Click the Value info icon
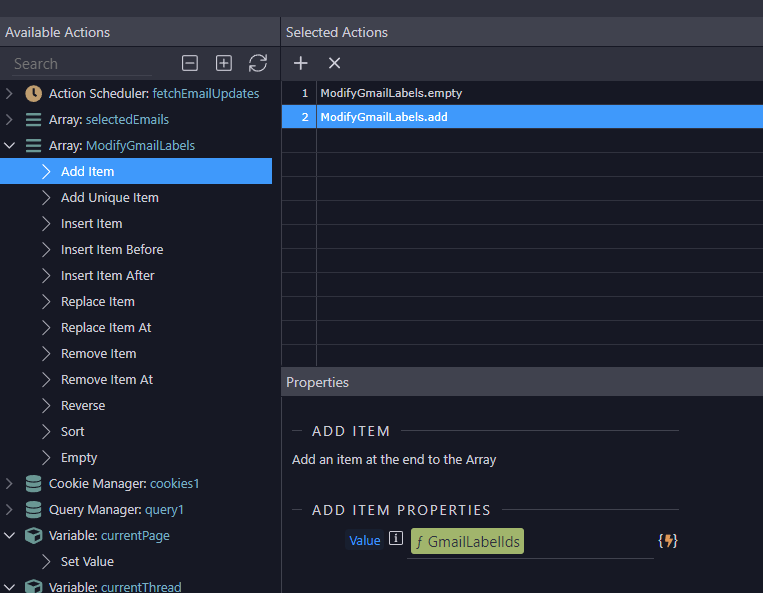This screenshot has height=593, width=763. pyautogui.click(x=396, y=540)
